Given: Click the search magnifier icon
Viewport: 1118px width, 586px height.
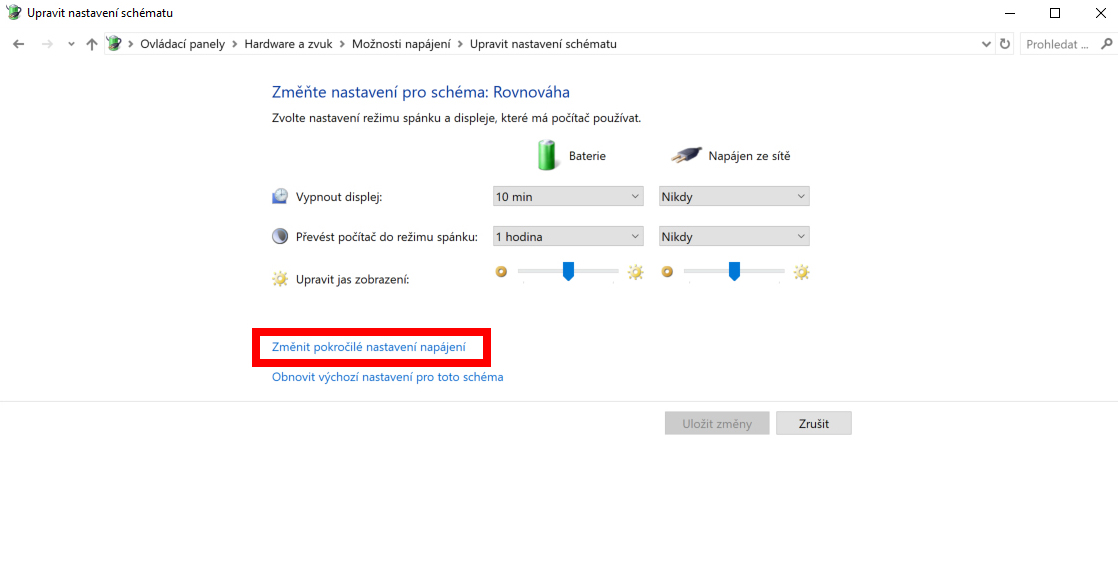Looking at the screenshot, I should [1105, 43].
